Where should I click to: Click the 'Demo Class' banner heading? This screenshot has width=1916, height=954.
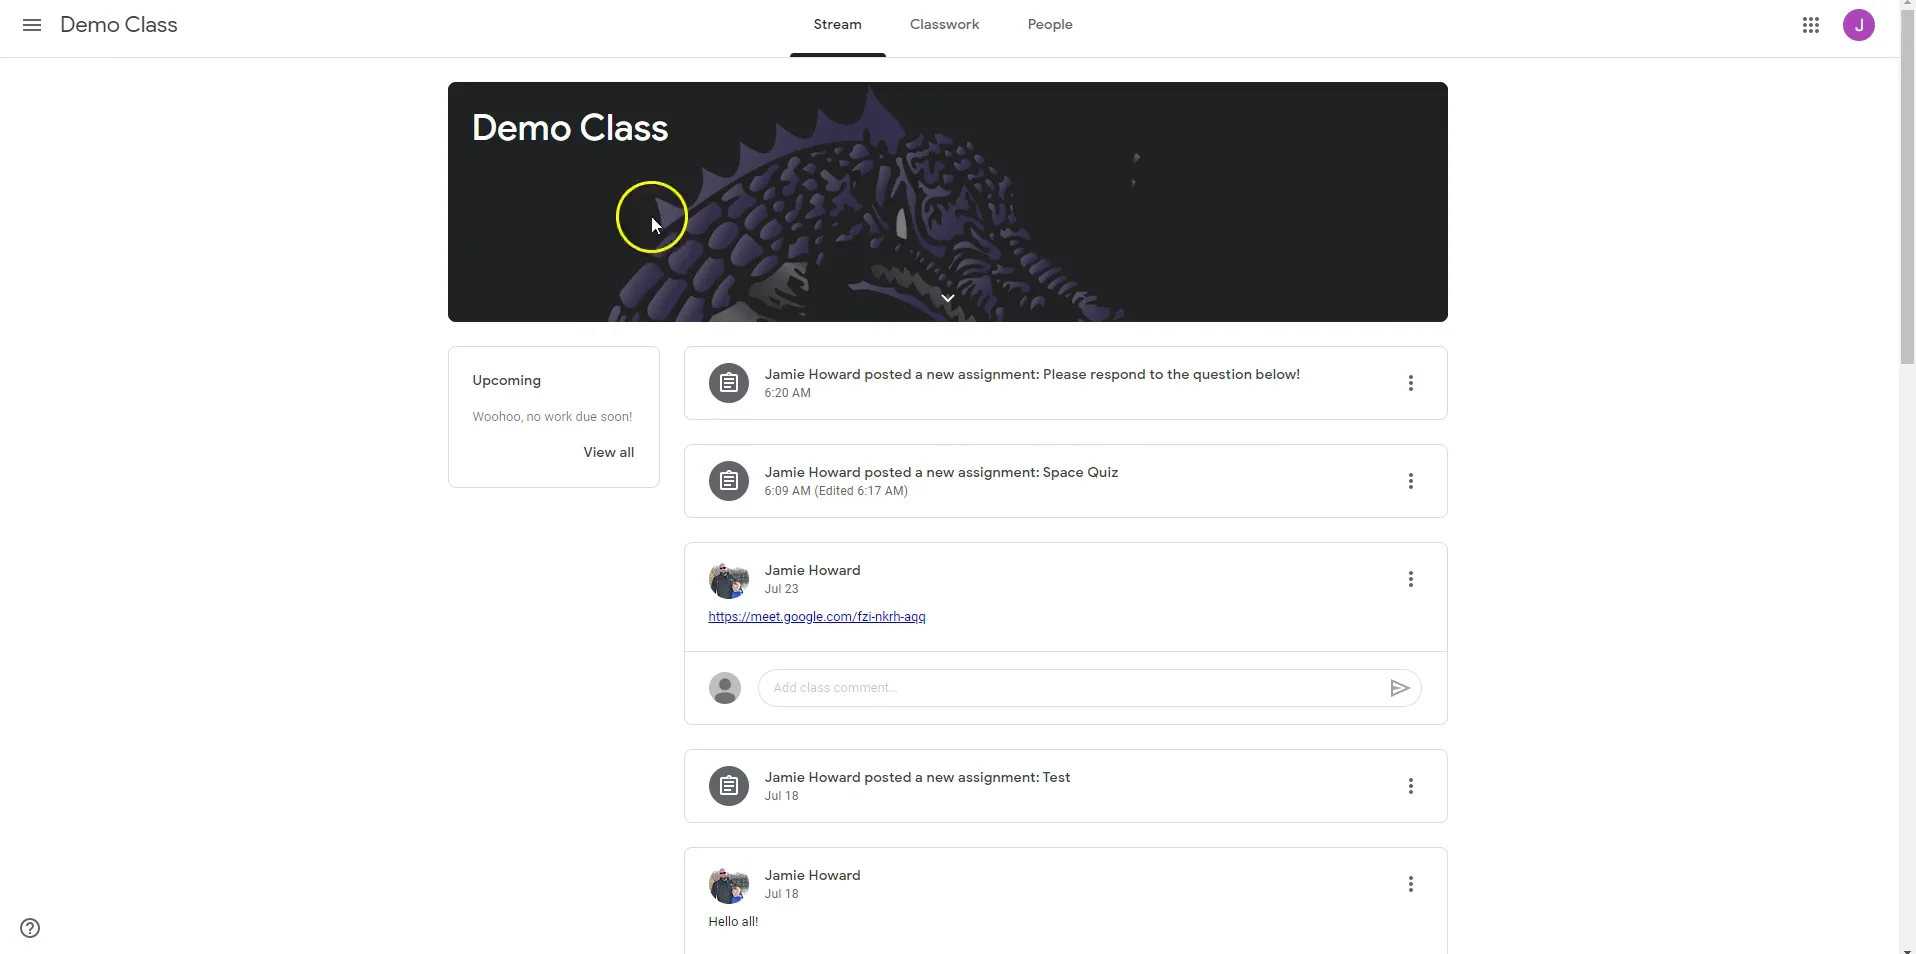coord(570,128)
